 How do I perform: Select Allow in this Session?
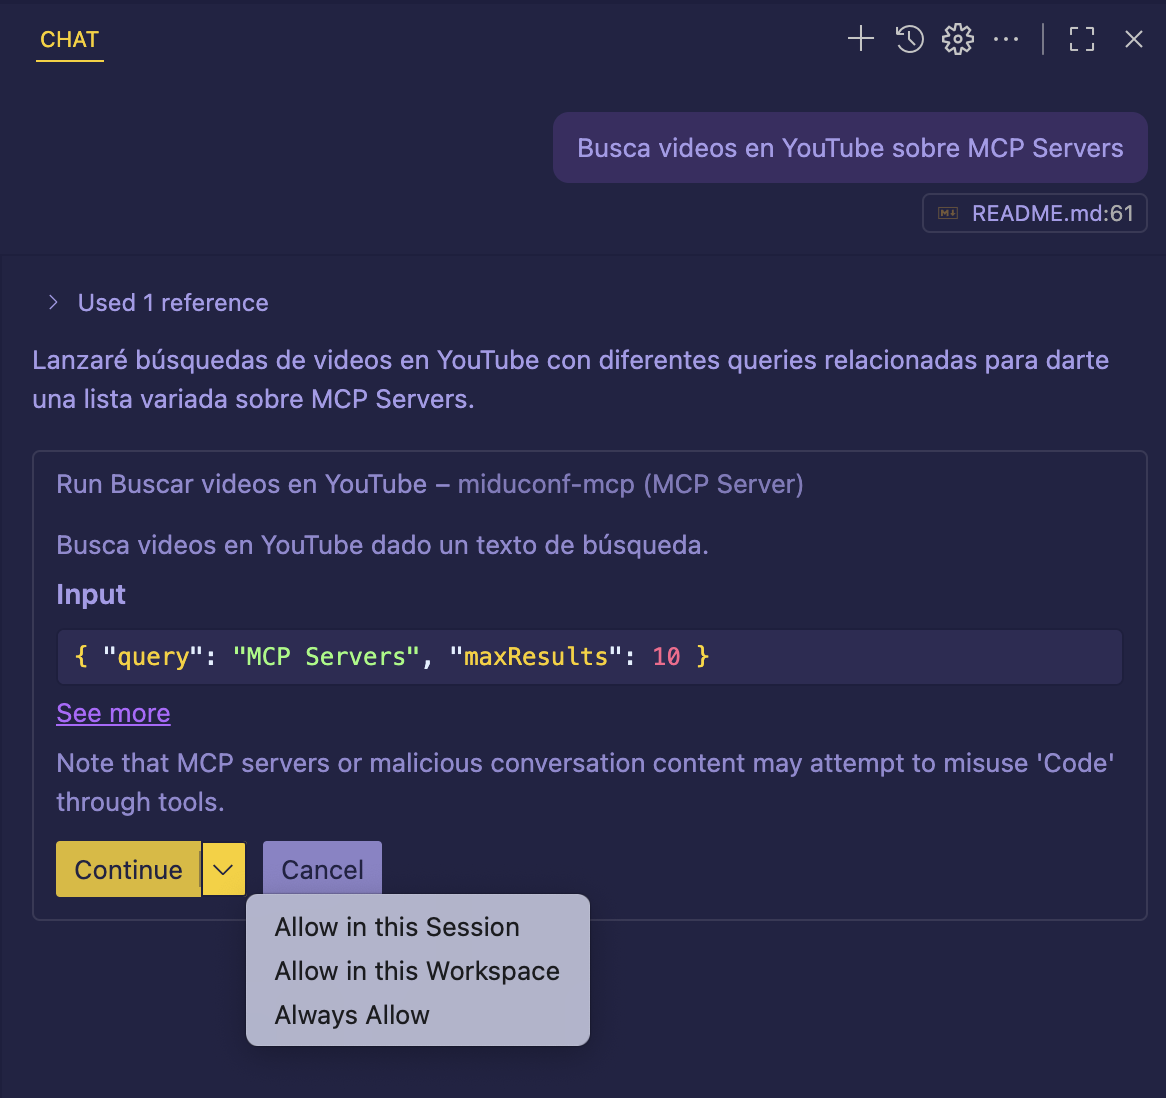click(x=396, y=927)
